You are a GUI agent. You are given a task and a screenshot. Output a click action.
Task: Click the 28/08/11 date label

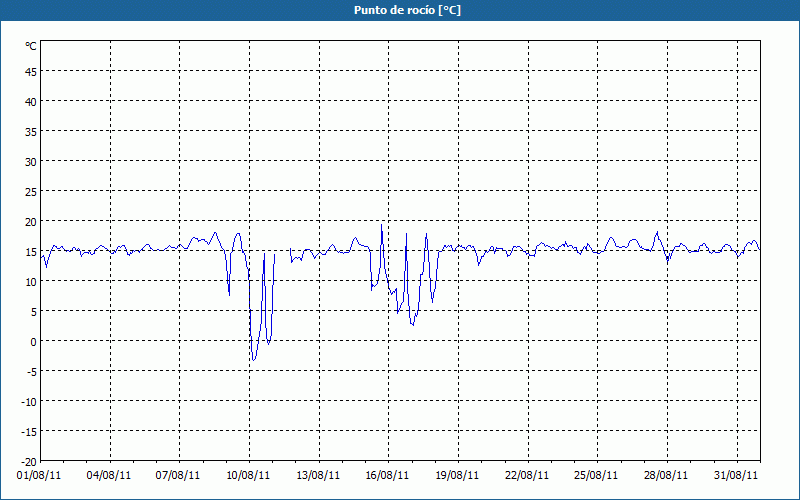tap(666, 475)
